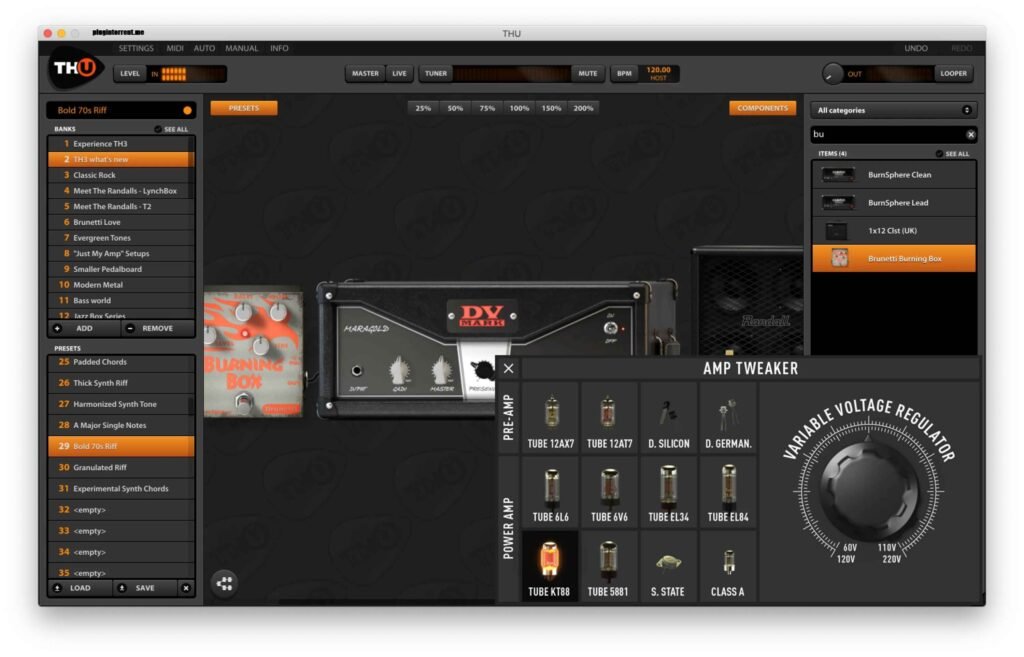Viewport: 1024px width, 657px height.
Task: Select the Brunetti Burning Box item
Action: tap(894, 259)
